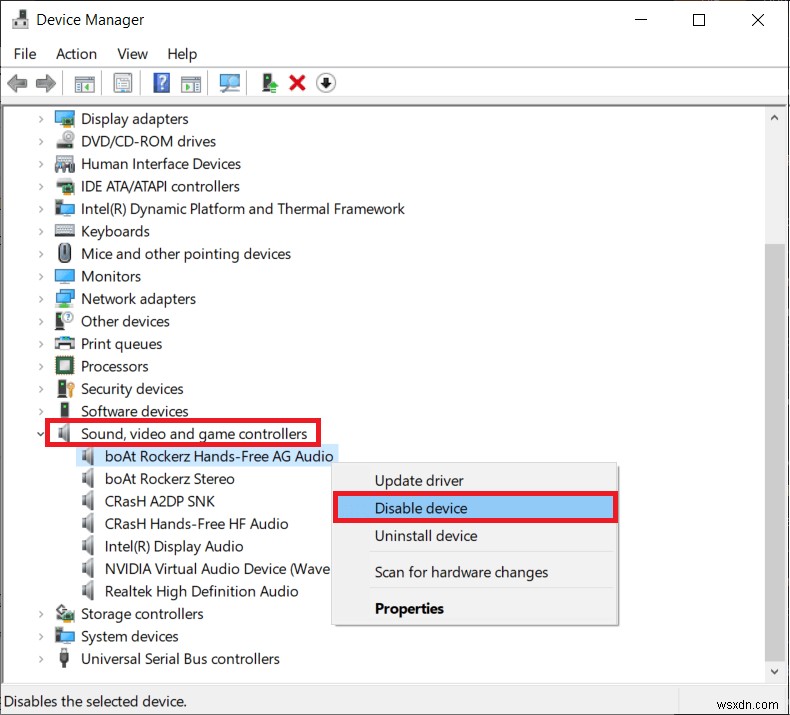Expand Universal Serial Bus controllers chevron
The height and width of the screenshot is (715, 790).
click(x=41, y=659)
